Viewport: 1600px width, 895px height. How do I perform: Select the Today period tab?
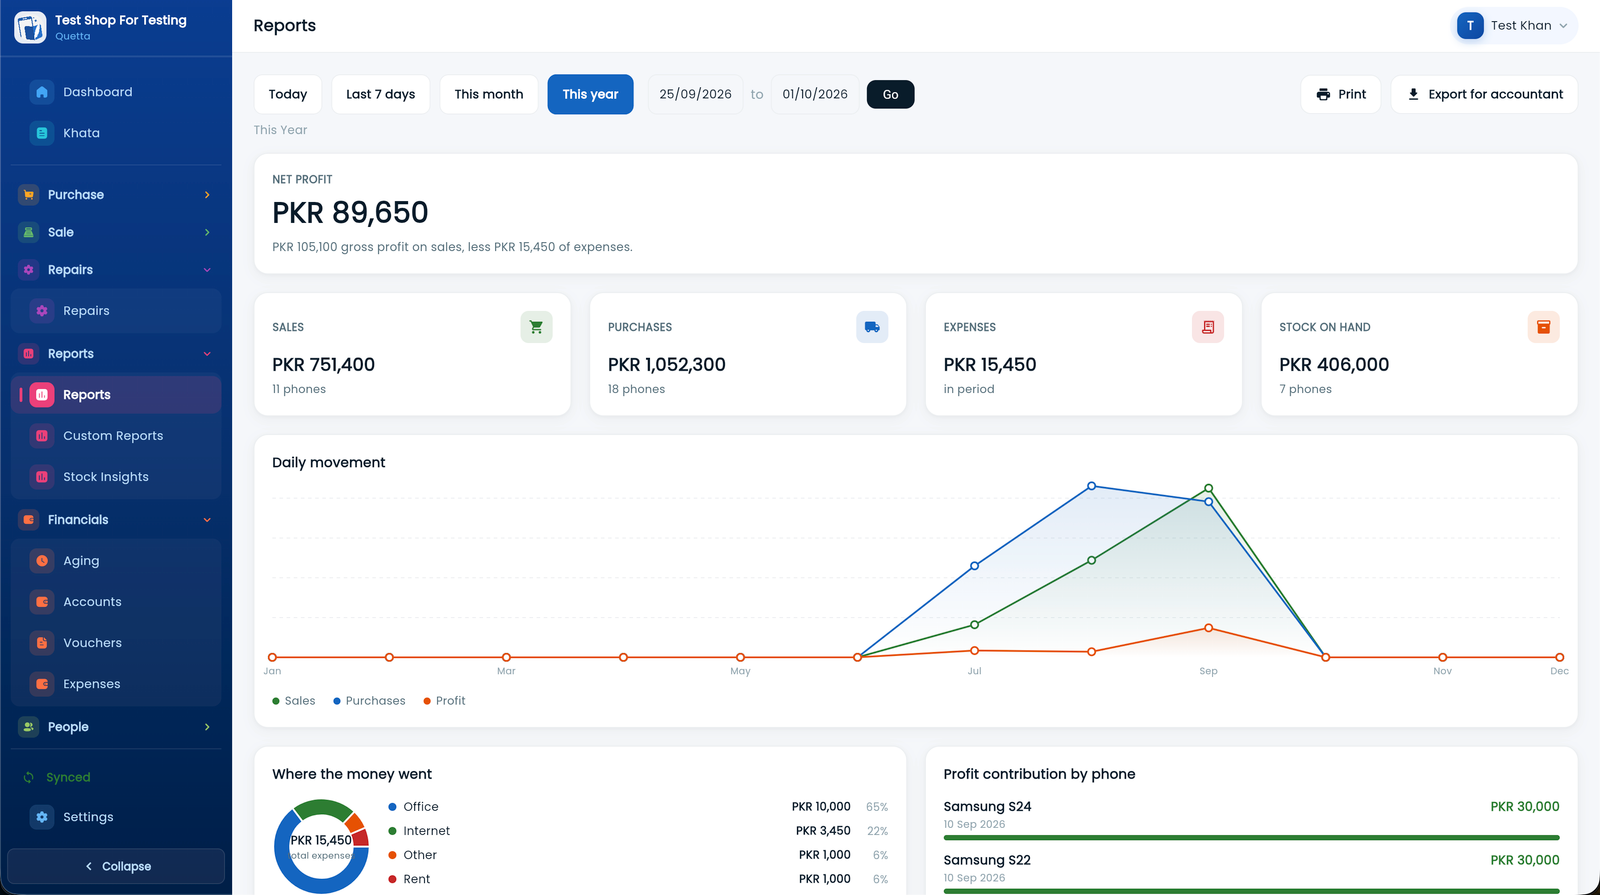(x=288, y=94)
